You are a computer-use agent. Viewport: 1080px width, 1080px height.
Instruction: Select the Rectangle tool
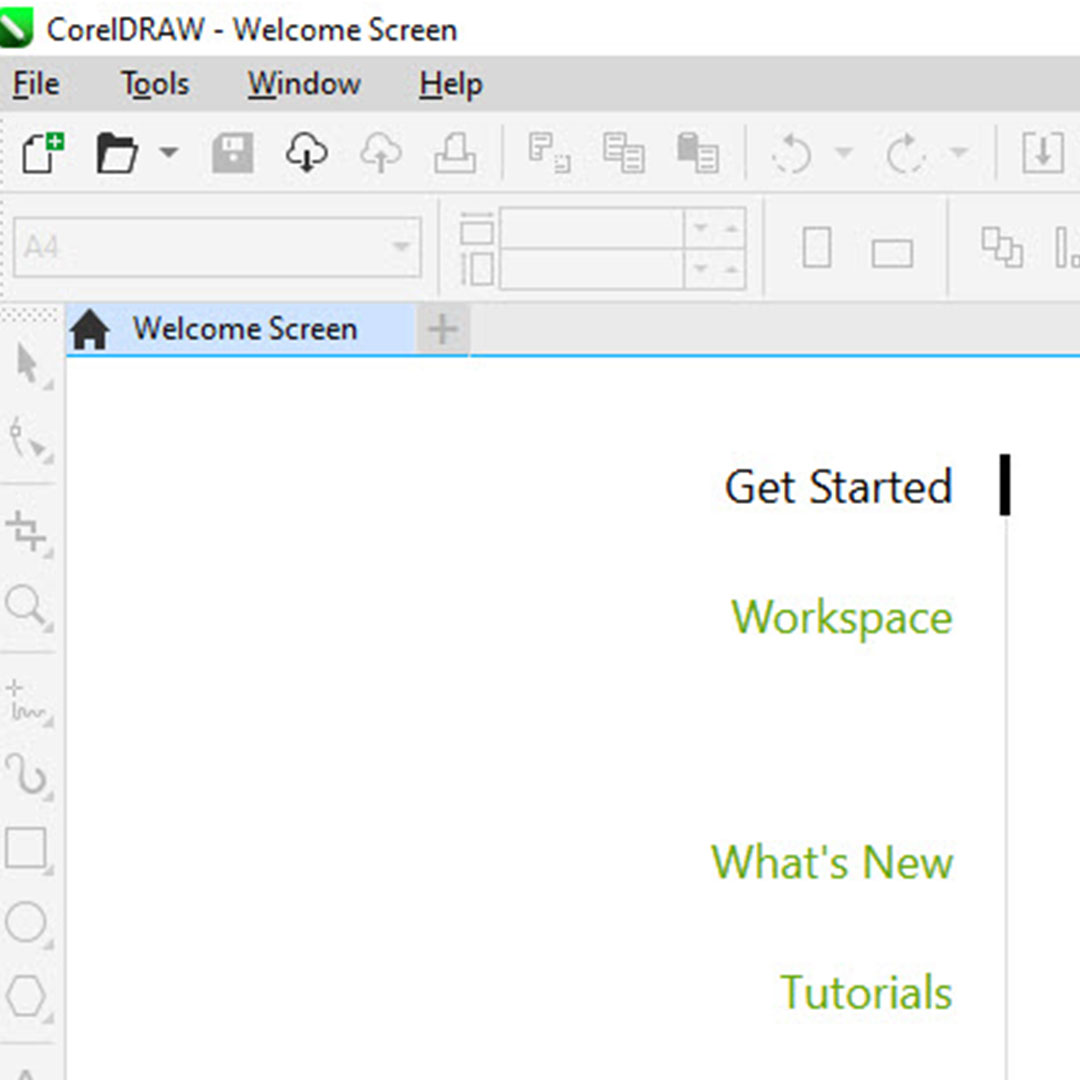click(27, 849)
